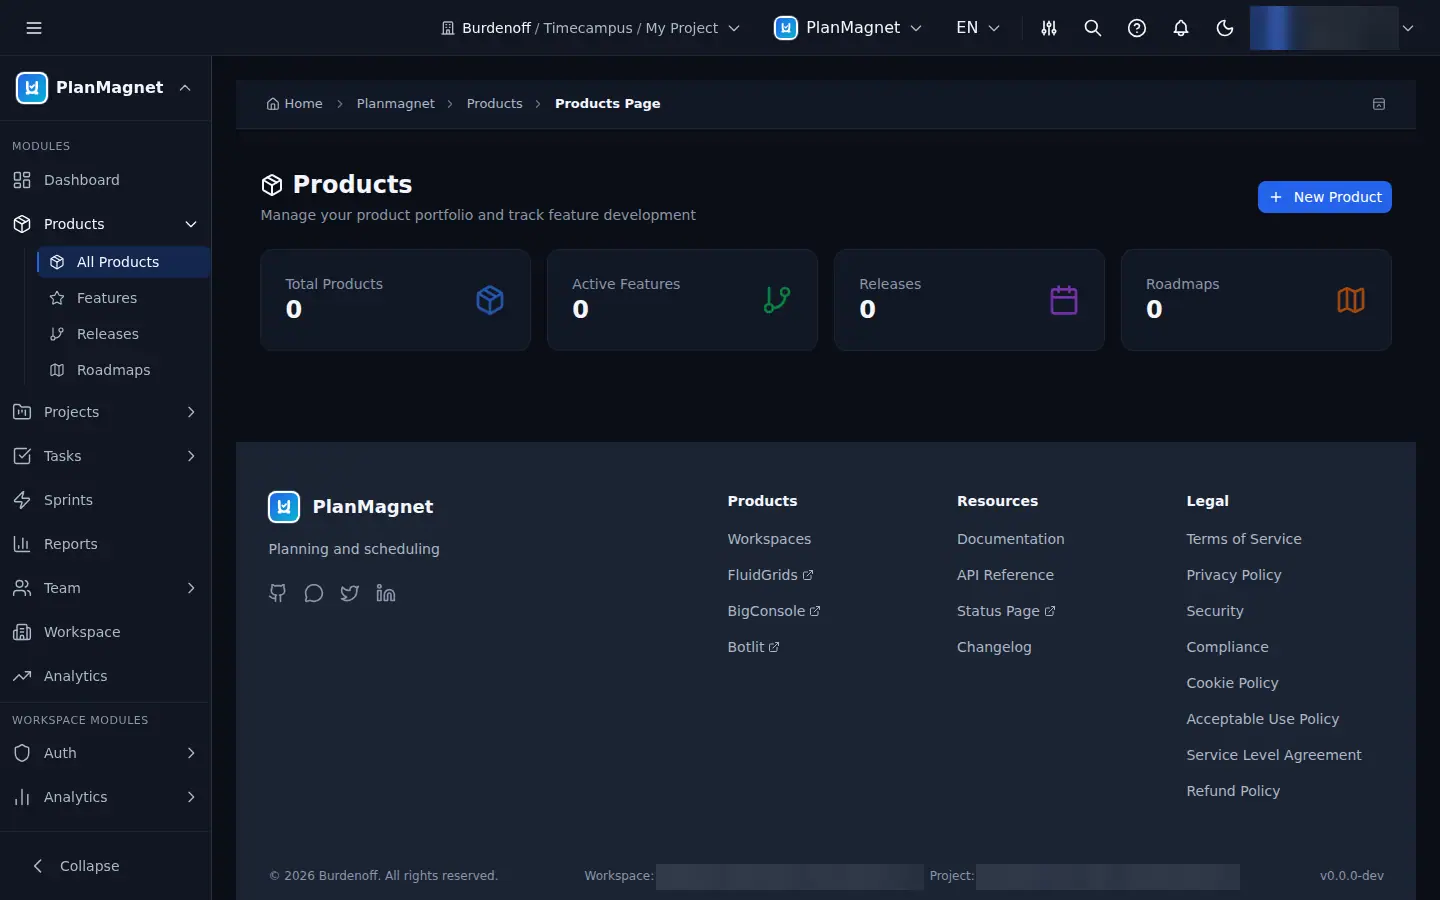Click the orange map icon on Roadmaps card

pyautogui.click(x=1351, y=300)
